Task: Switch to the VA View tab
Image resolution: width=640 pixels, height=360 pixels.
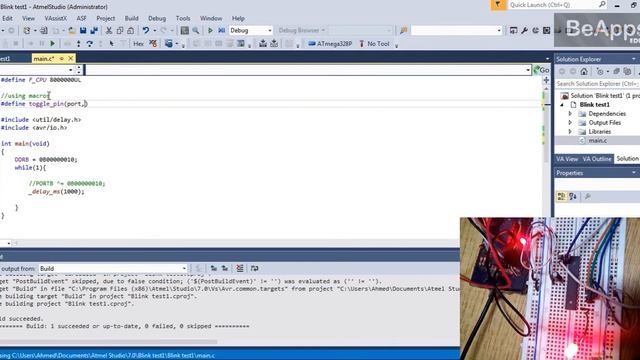Action: pos(567,159)
